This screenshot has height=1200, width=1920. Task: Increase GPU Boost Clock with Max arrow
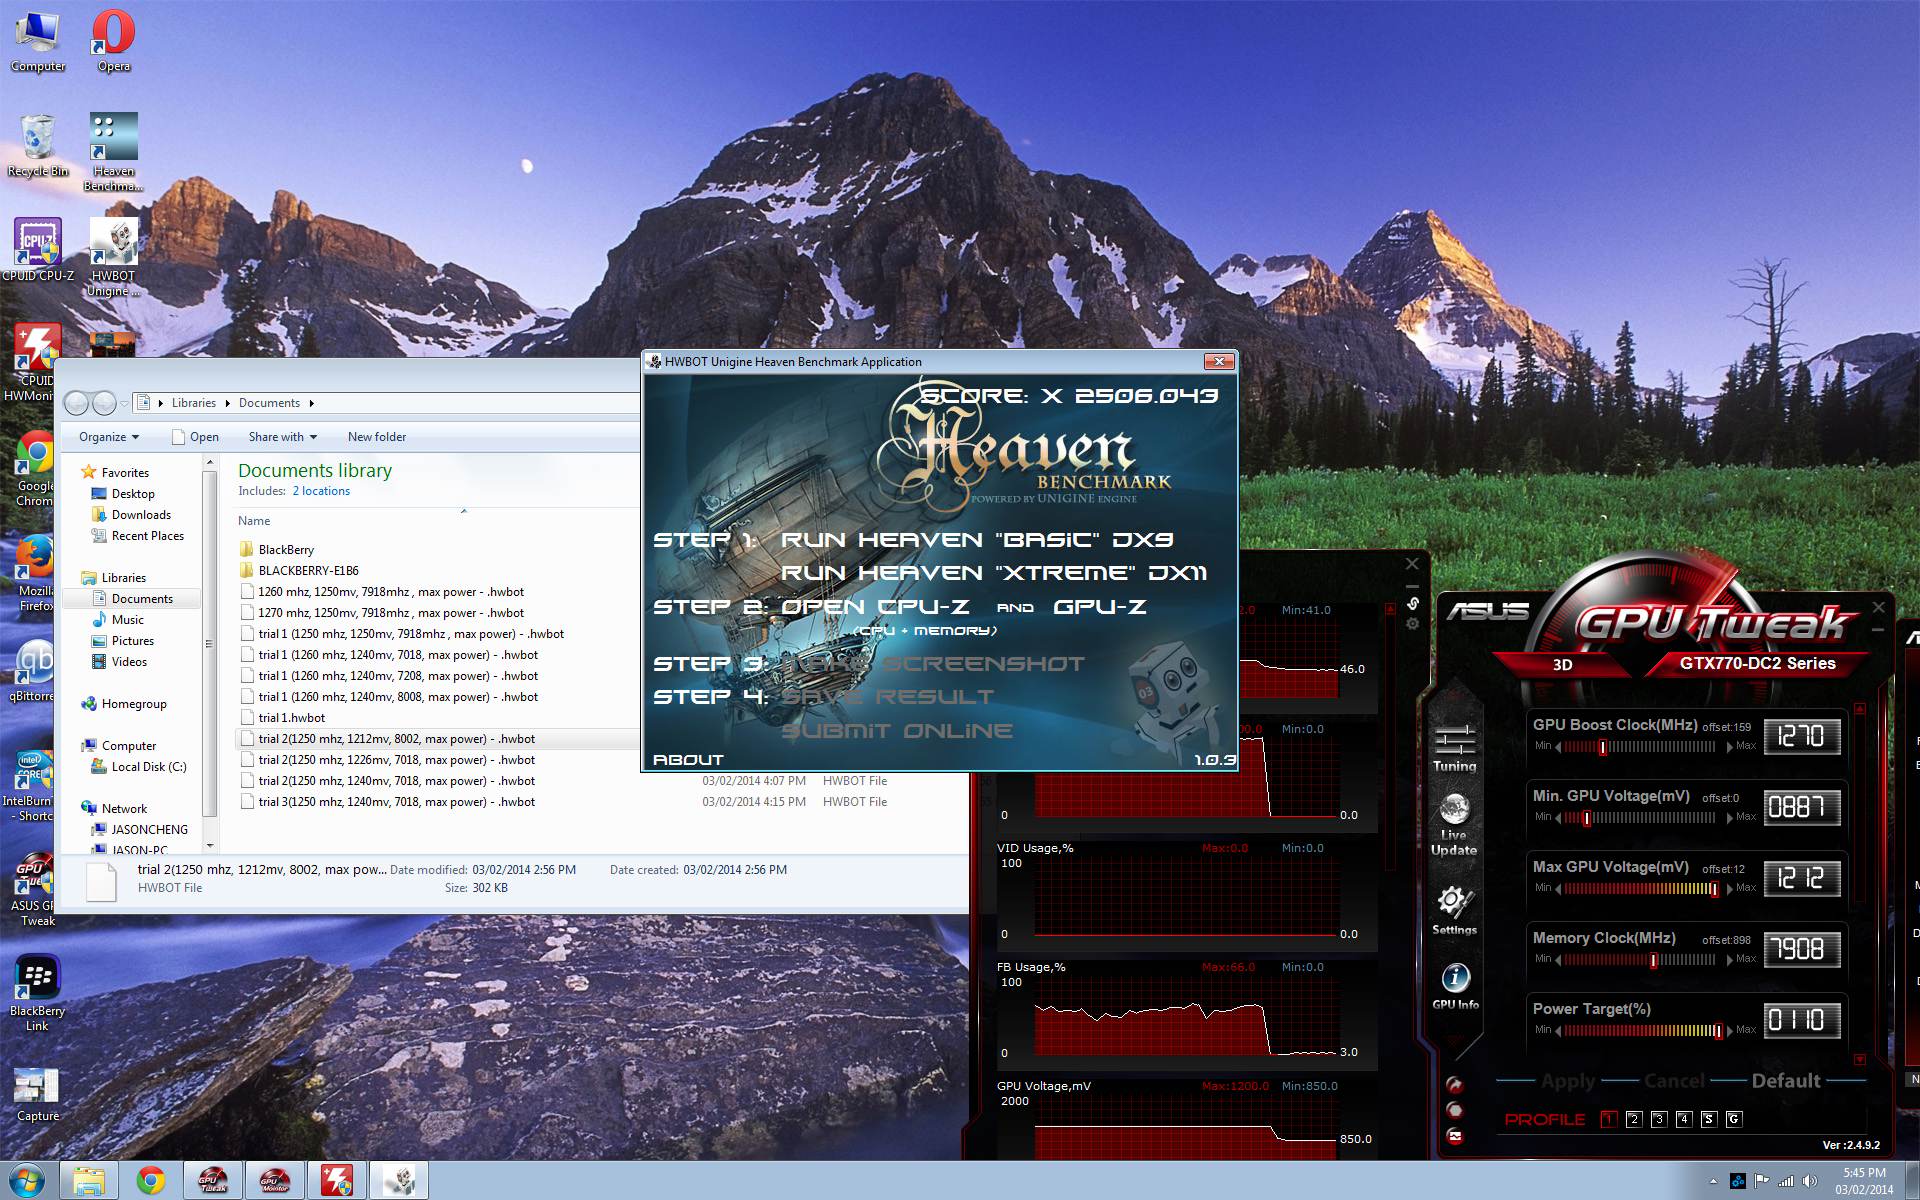coord(1730,747)
